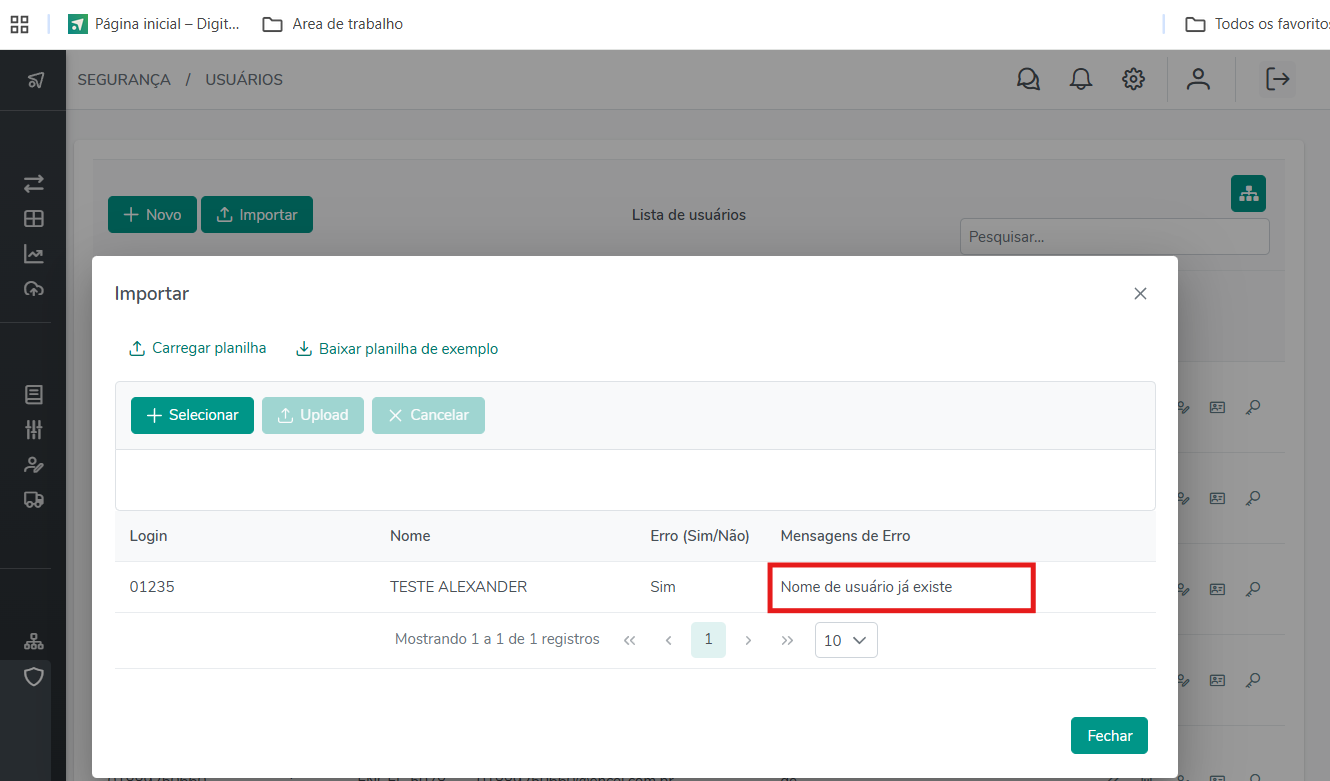
Task: Click the truck icon in sidebar
Action: tap(34, 499)
